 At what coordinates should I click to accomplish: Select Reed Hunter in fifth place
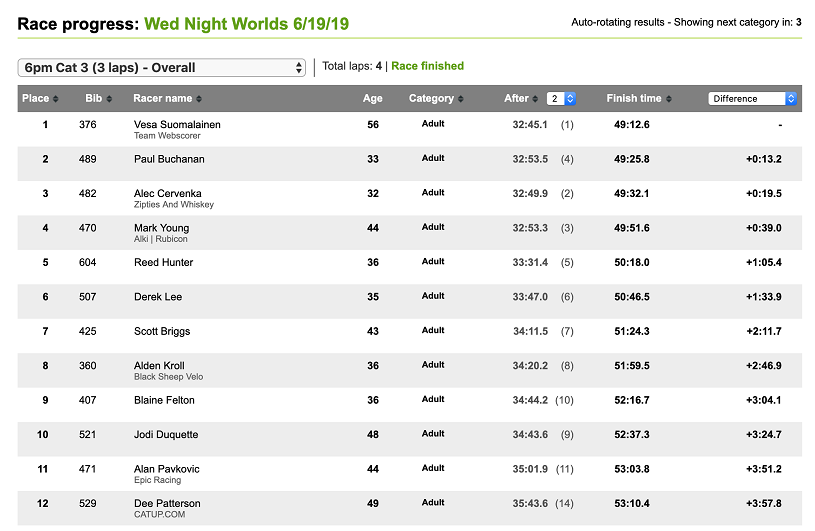163,262
